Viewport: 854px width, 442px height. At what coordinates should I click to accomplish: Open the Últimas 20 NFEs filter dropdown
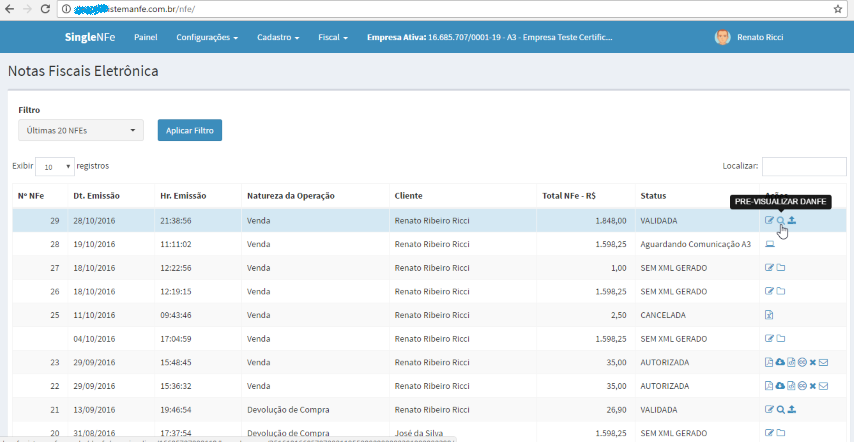(81, 130)
